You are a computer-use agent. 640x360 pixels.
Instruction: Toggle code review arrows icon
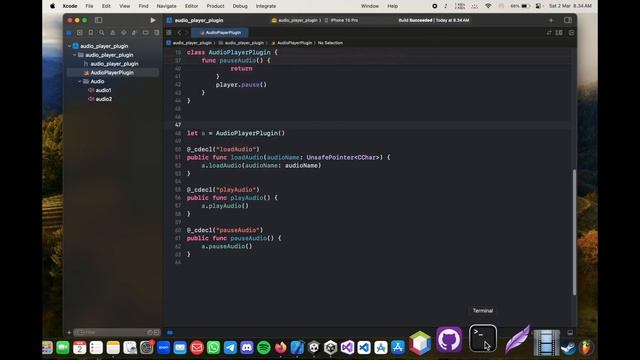(549, 33)
